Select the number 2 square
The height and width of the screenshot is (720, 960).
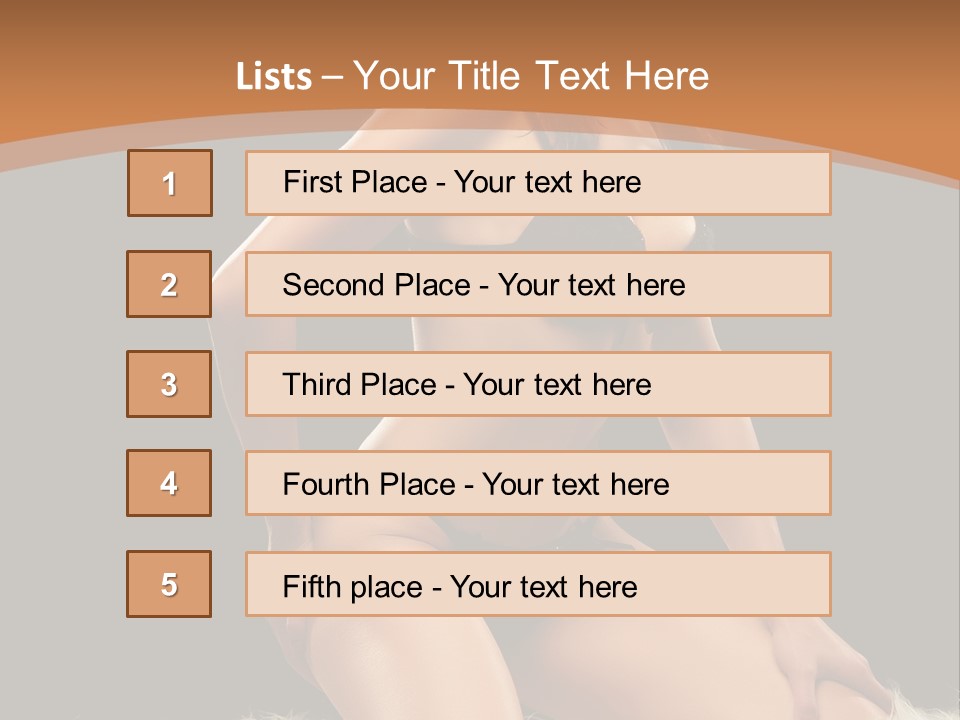coord(169,284)
